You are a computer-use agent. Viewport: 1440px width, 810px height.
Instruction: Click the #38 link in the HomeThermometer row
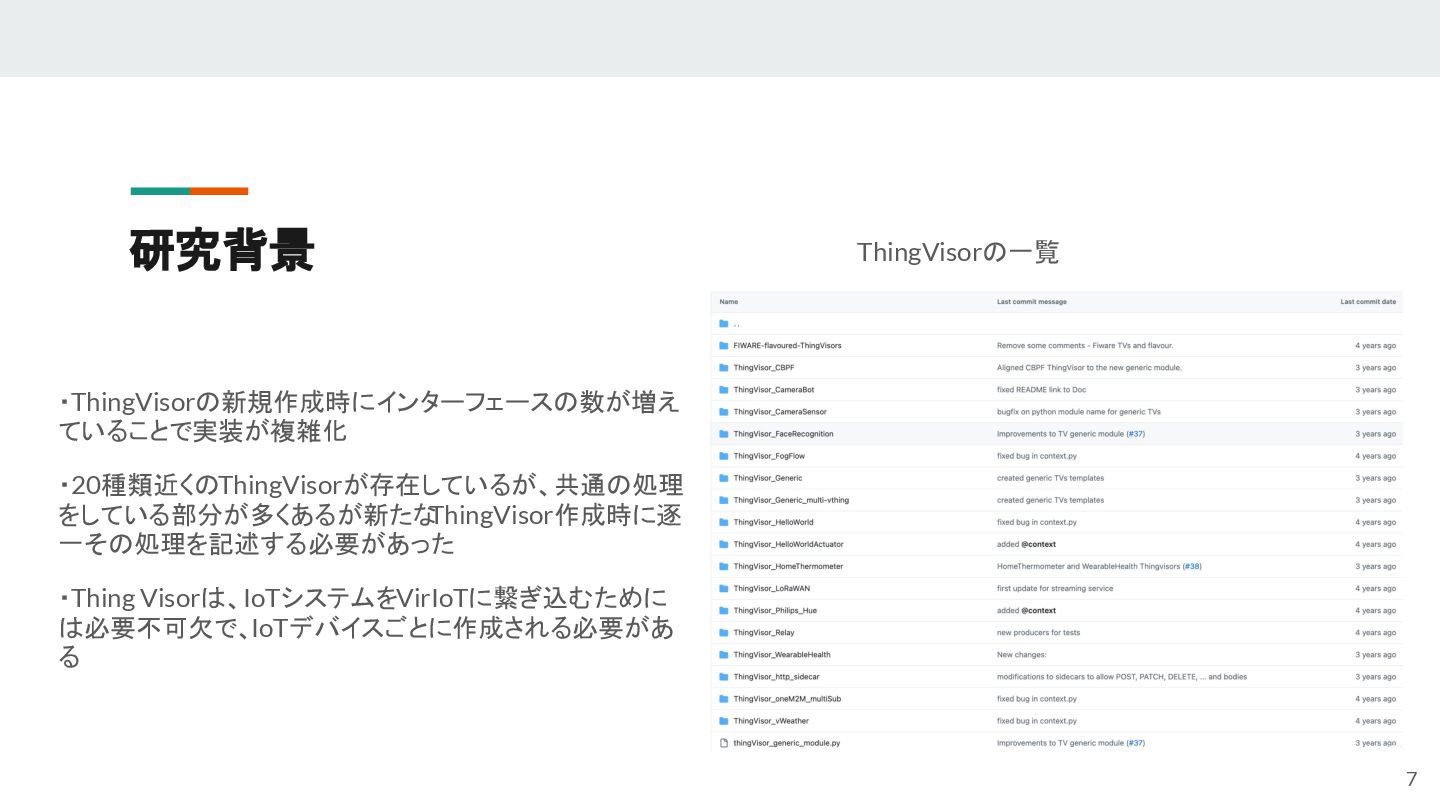tap(1192, 565)
